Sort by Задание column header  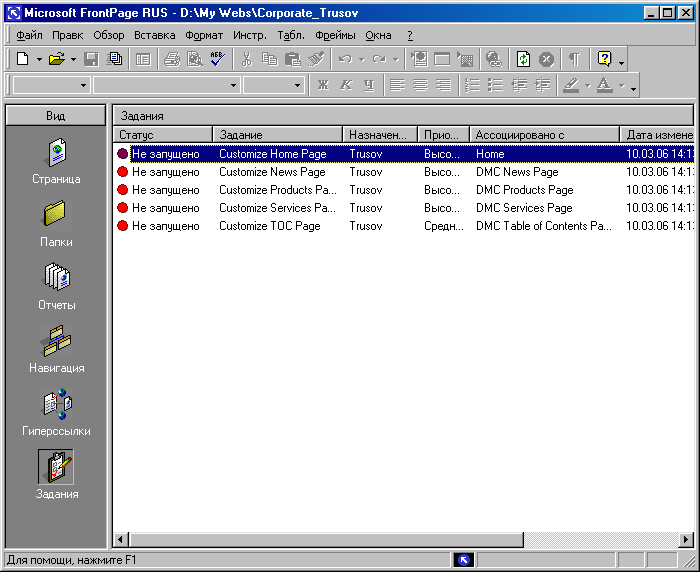277,134
